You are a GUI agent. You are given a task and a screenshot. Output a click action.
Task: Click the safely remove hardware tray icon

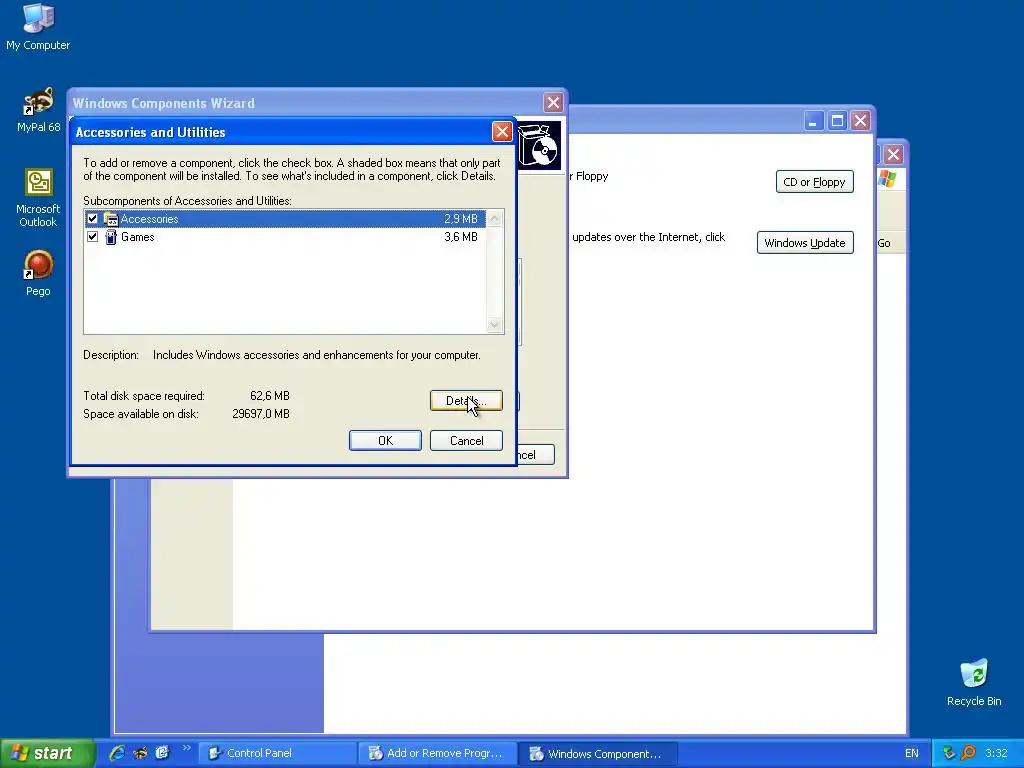(x=949, y=753)
